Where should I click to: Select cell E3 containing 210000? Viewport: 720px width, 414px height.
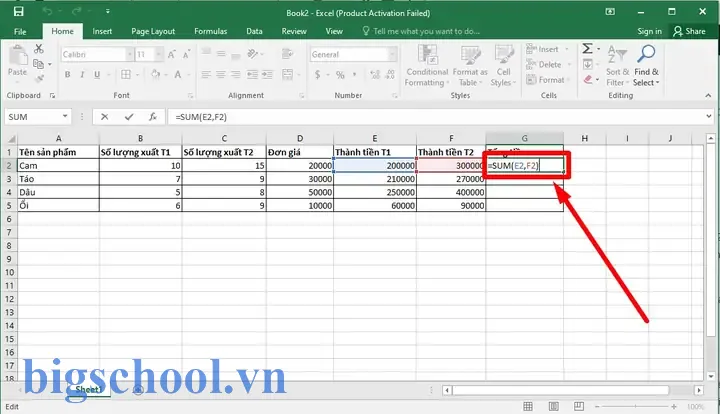pos(375,179)
